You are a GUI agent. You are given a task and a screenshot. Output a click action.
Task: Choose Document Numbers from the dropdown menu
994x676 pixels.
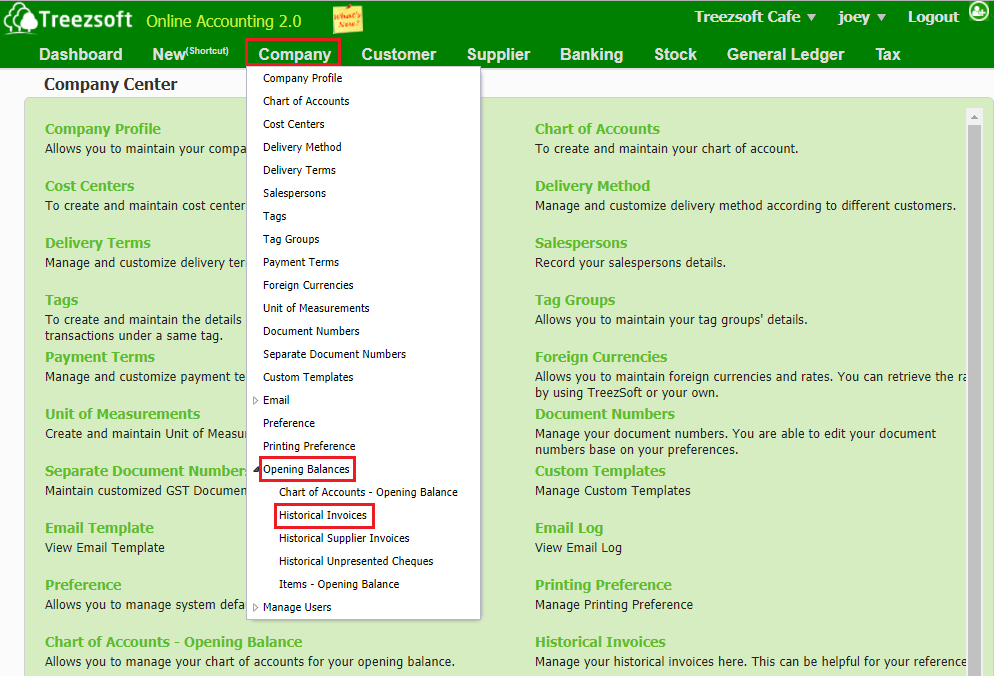coord(311,331)
